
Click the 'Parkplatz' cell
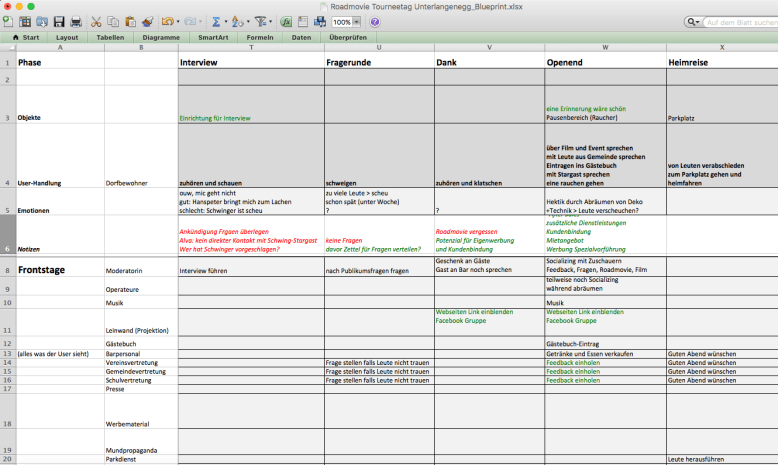(722, 104)
